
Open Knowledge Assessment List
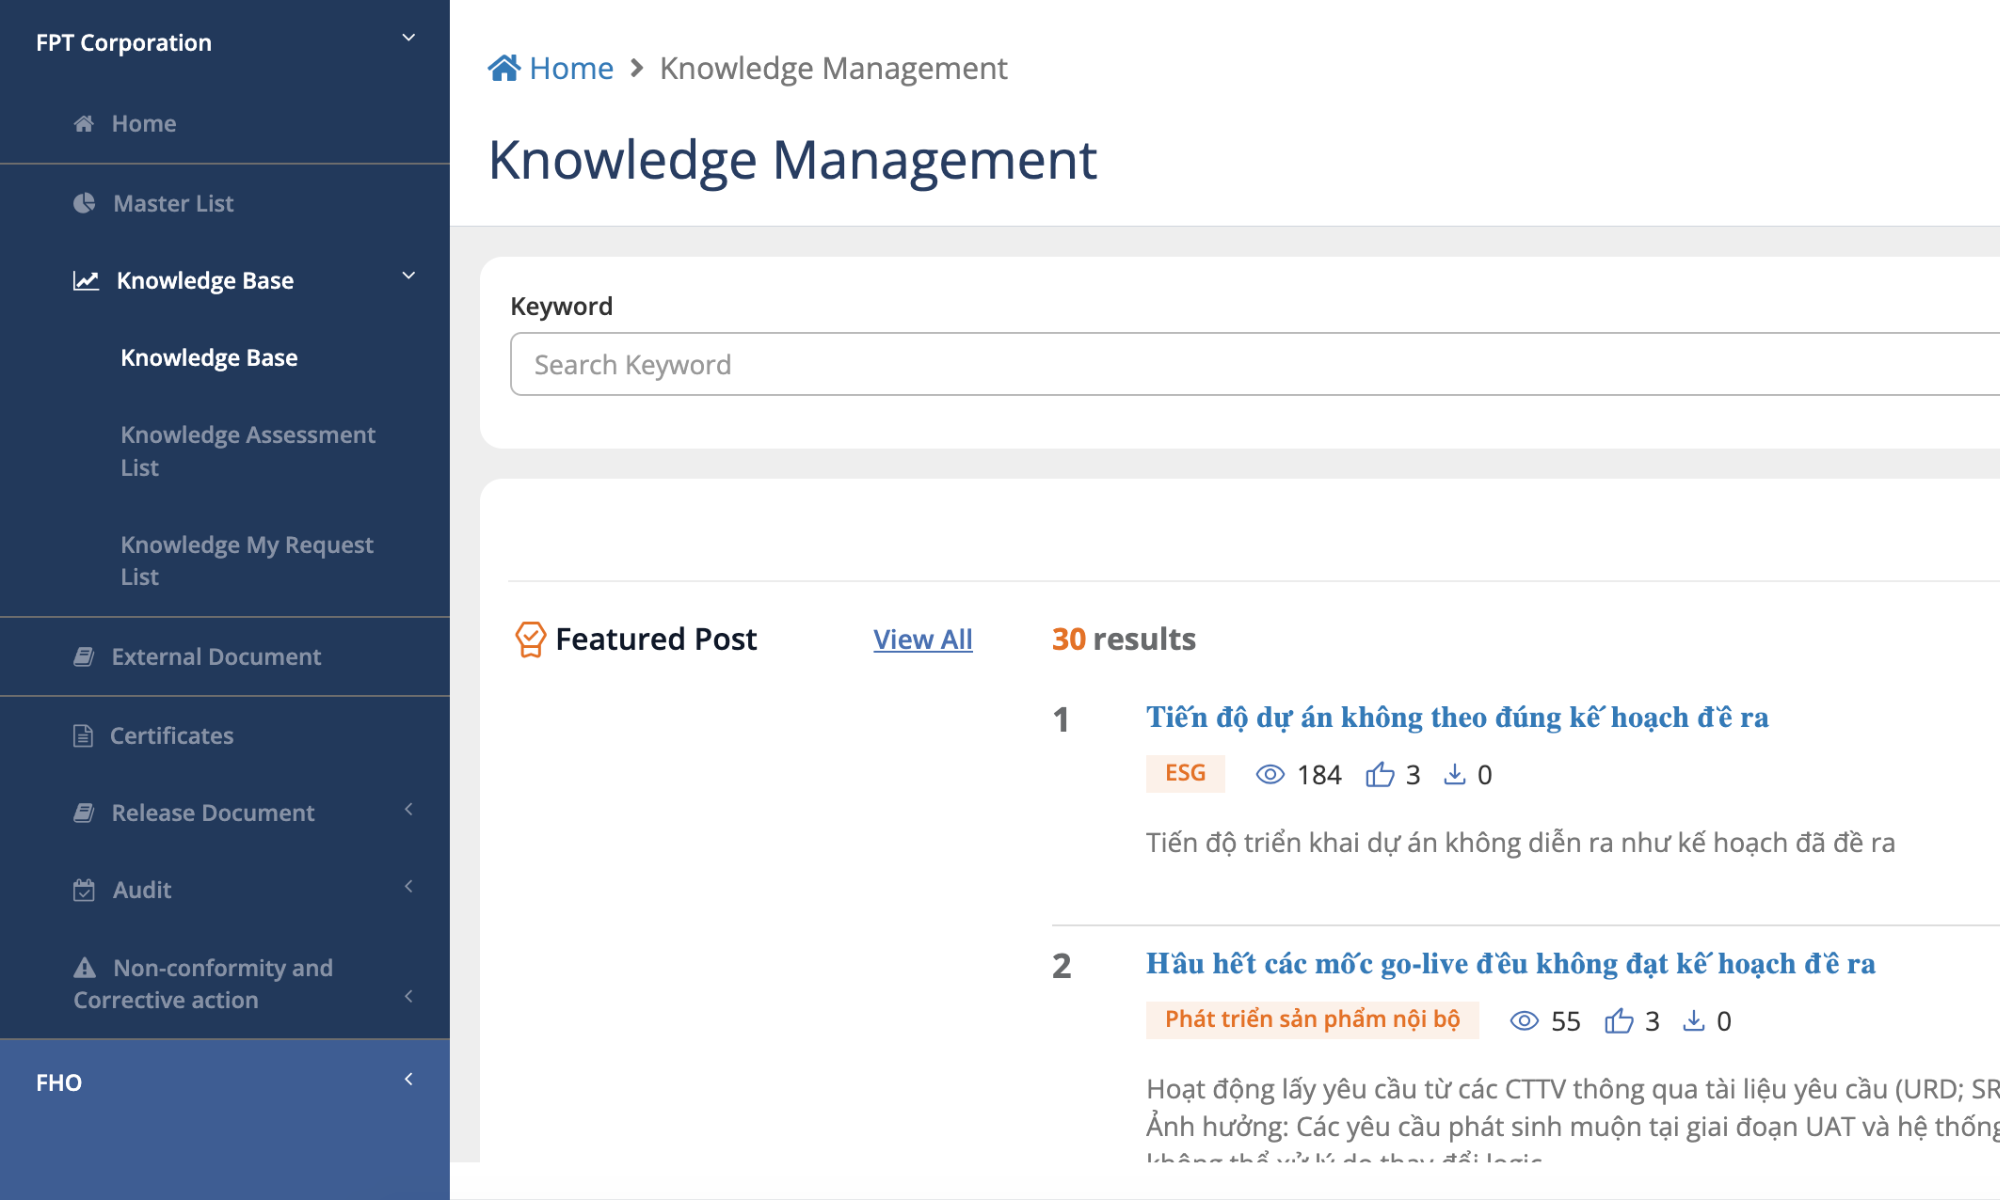pos(248,451)
